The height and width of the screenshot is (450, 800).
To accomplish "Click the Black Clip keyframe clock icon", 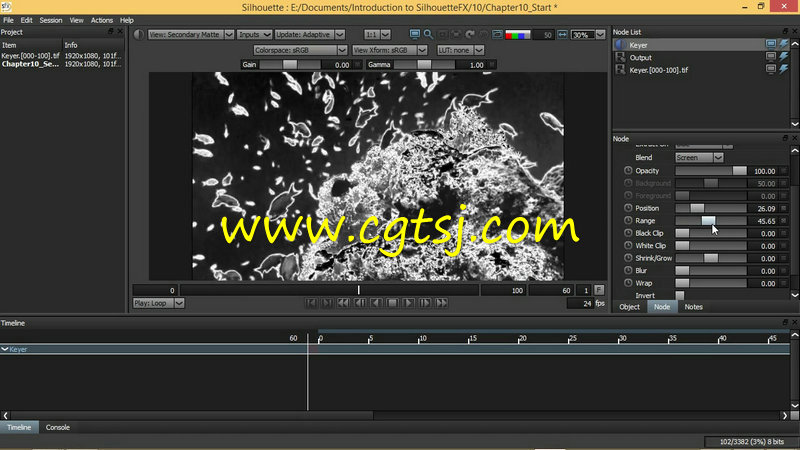I will tap(628, 233).
